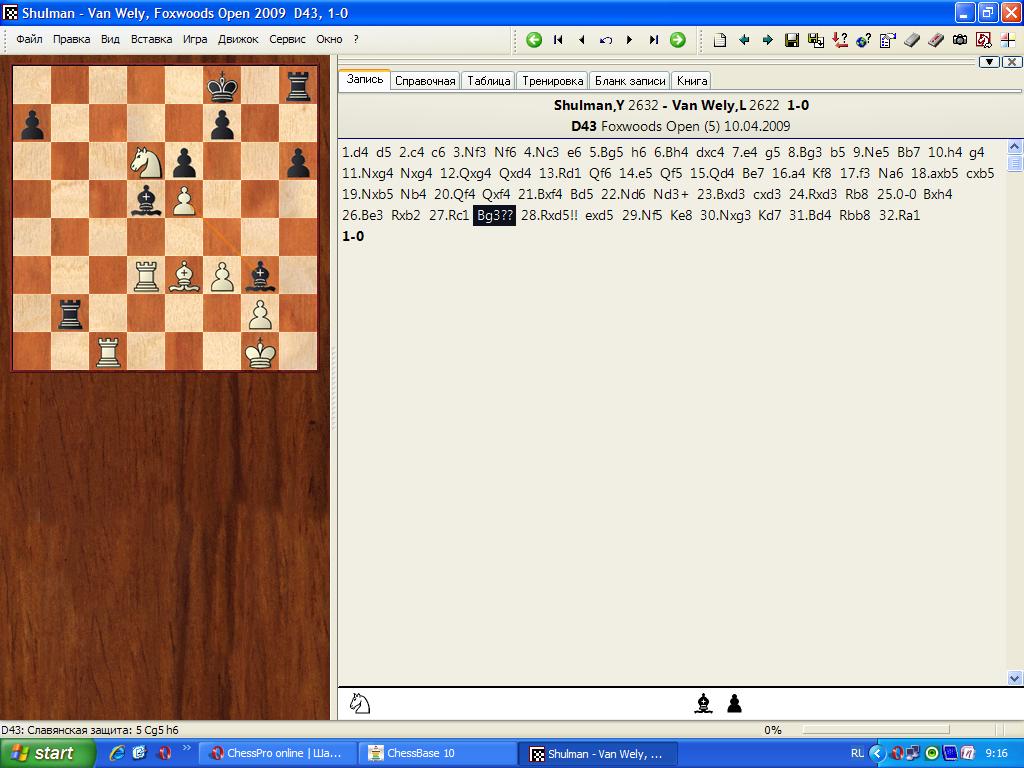Expand hidden system tray icons
The height and width of the screenshot is (768, 1024).
tap(877, 753)
